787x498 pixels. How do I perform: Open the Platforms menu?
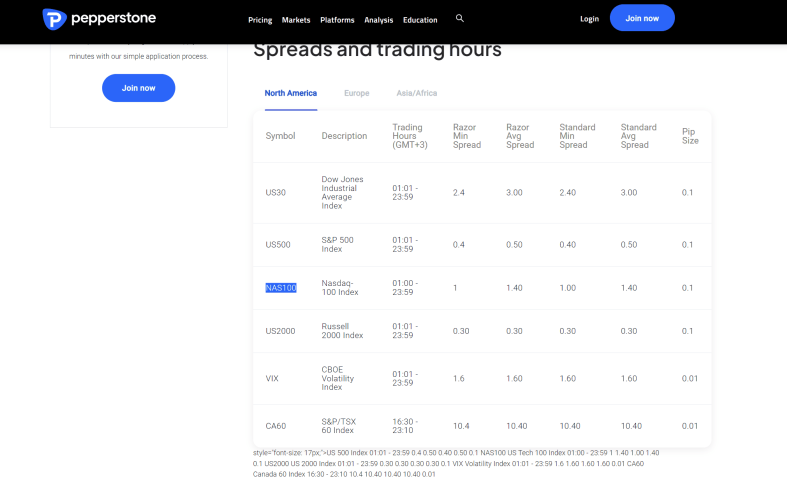pyautogui.click(x=337, y=20)
